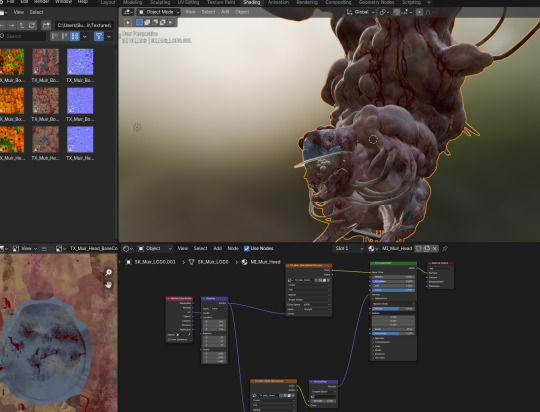Screen dimensions: 540x412
Task: Toggle the Use Nodes checkbox
Action: pos(247,248)
